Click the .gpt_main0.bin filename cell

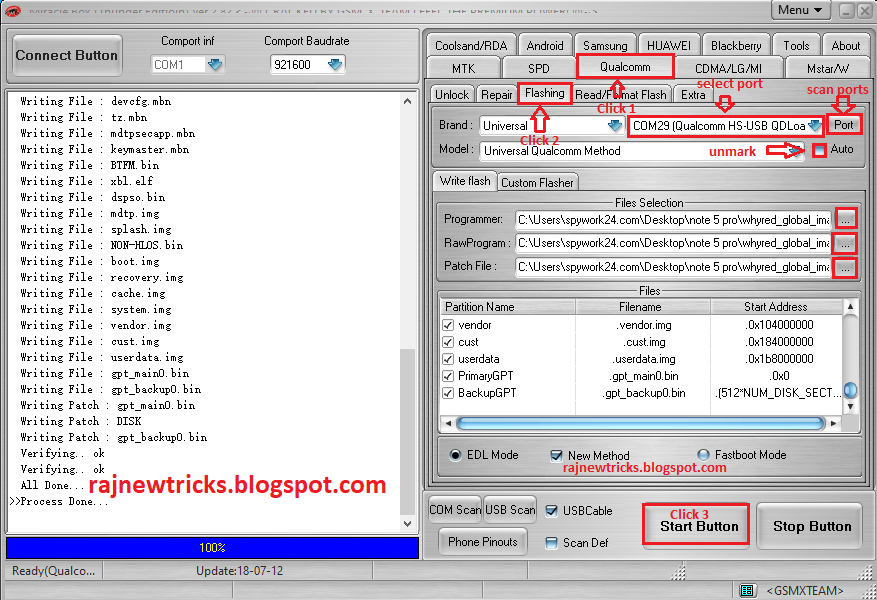[x=643, y=376]
